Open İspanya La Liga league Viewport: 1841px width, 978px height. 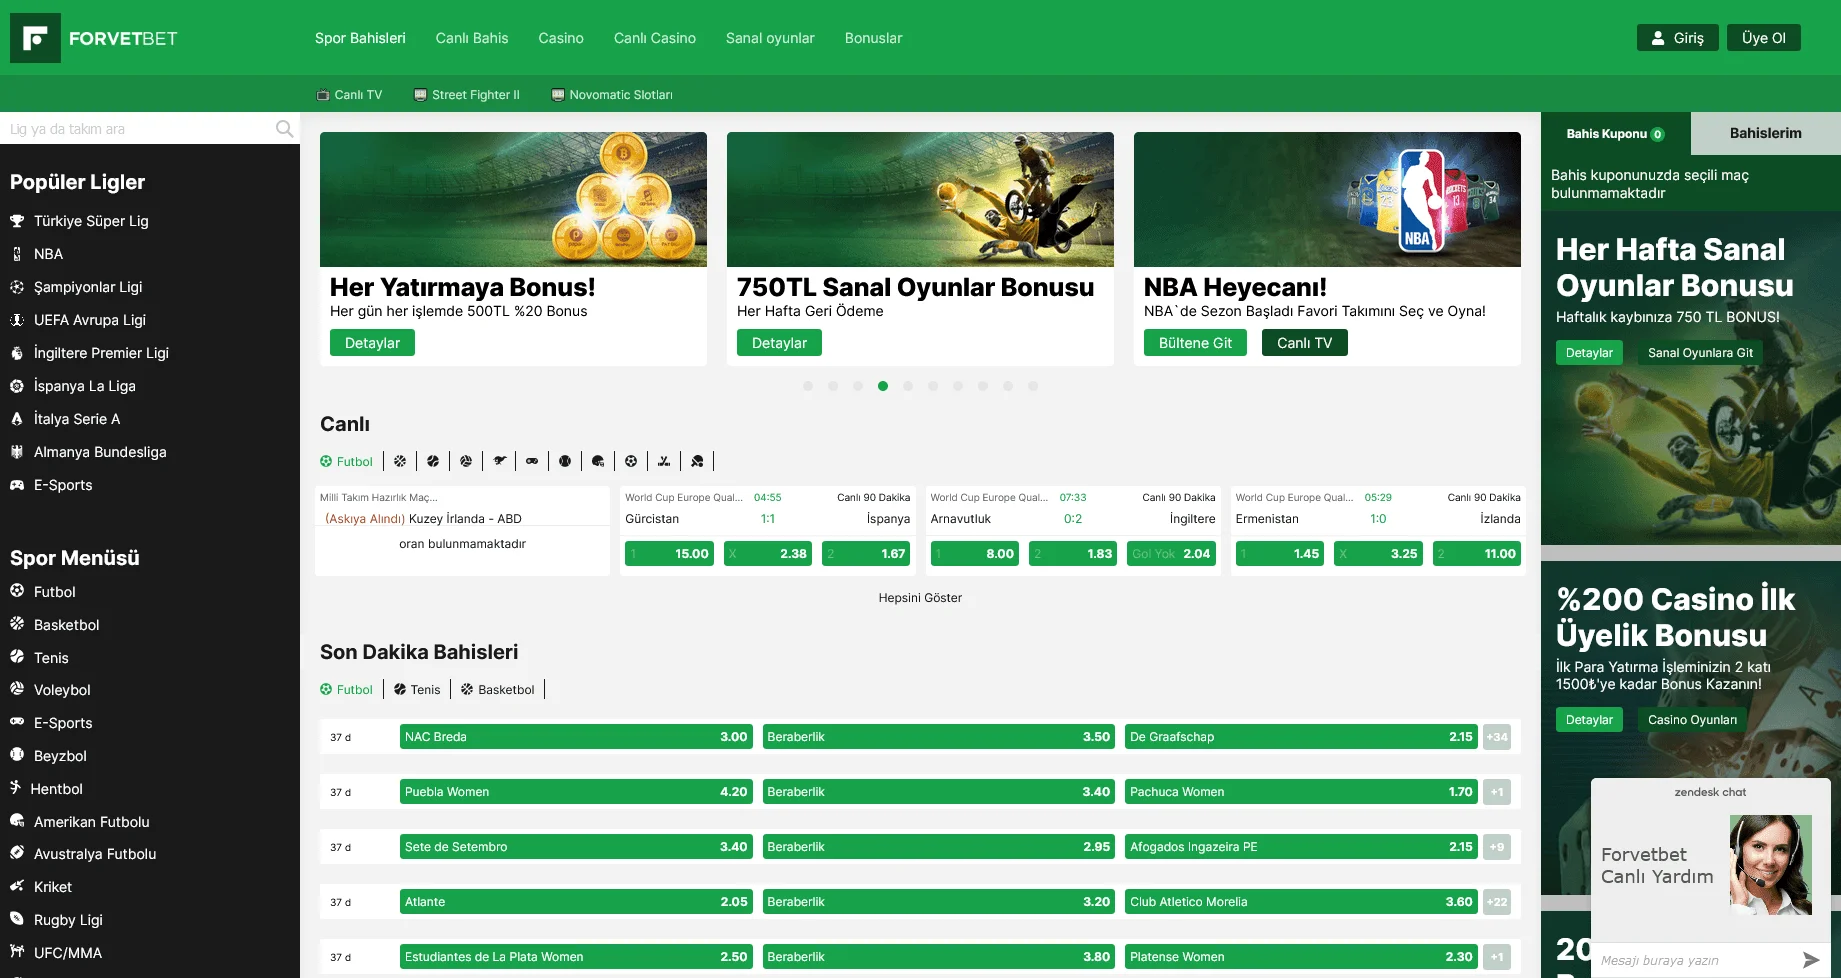pyautogui.click(x=85, y=386)
